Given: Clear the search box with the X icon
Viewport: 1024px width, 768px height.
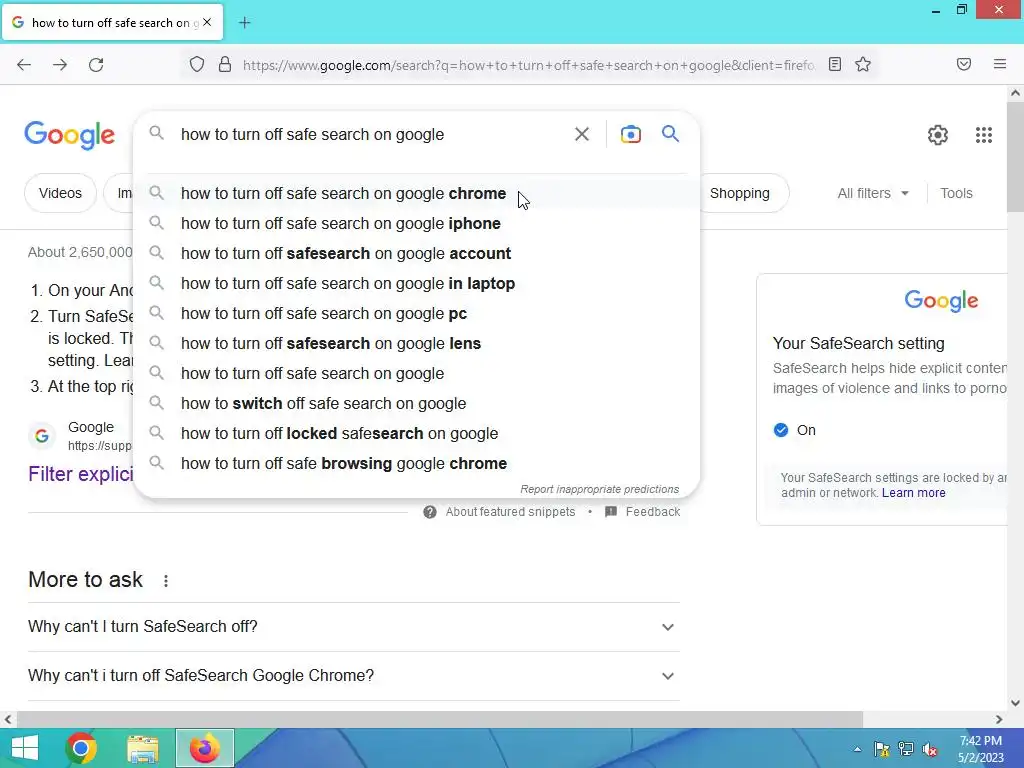Looking at the screenshot, I should coord(582,134).
